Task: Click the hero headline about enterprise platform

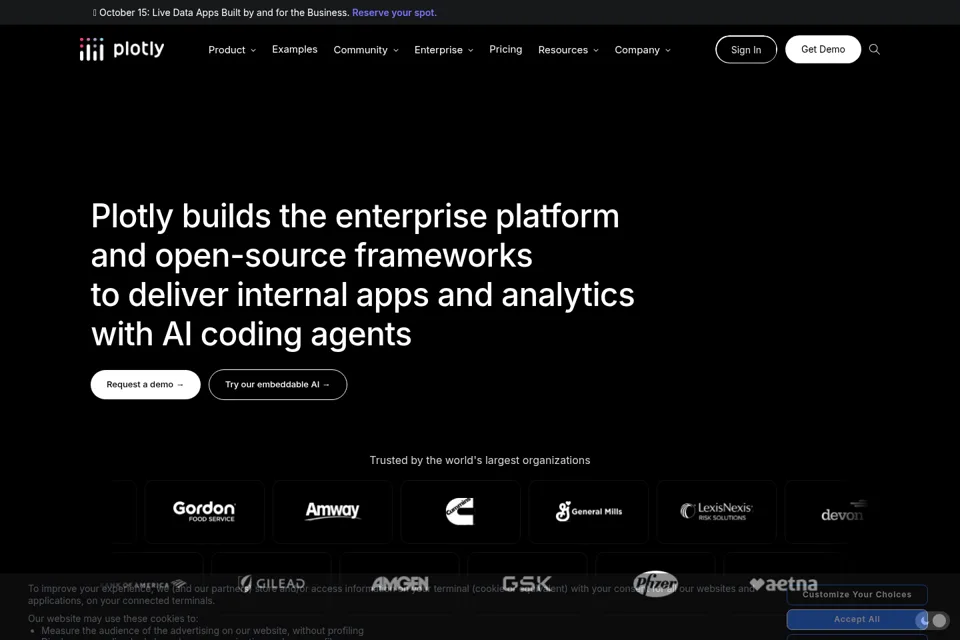Action: (x=362, y=275)
